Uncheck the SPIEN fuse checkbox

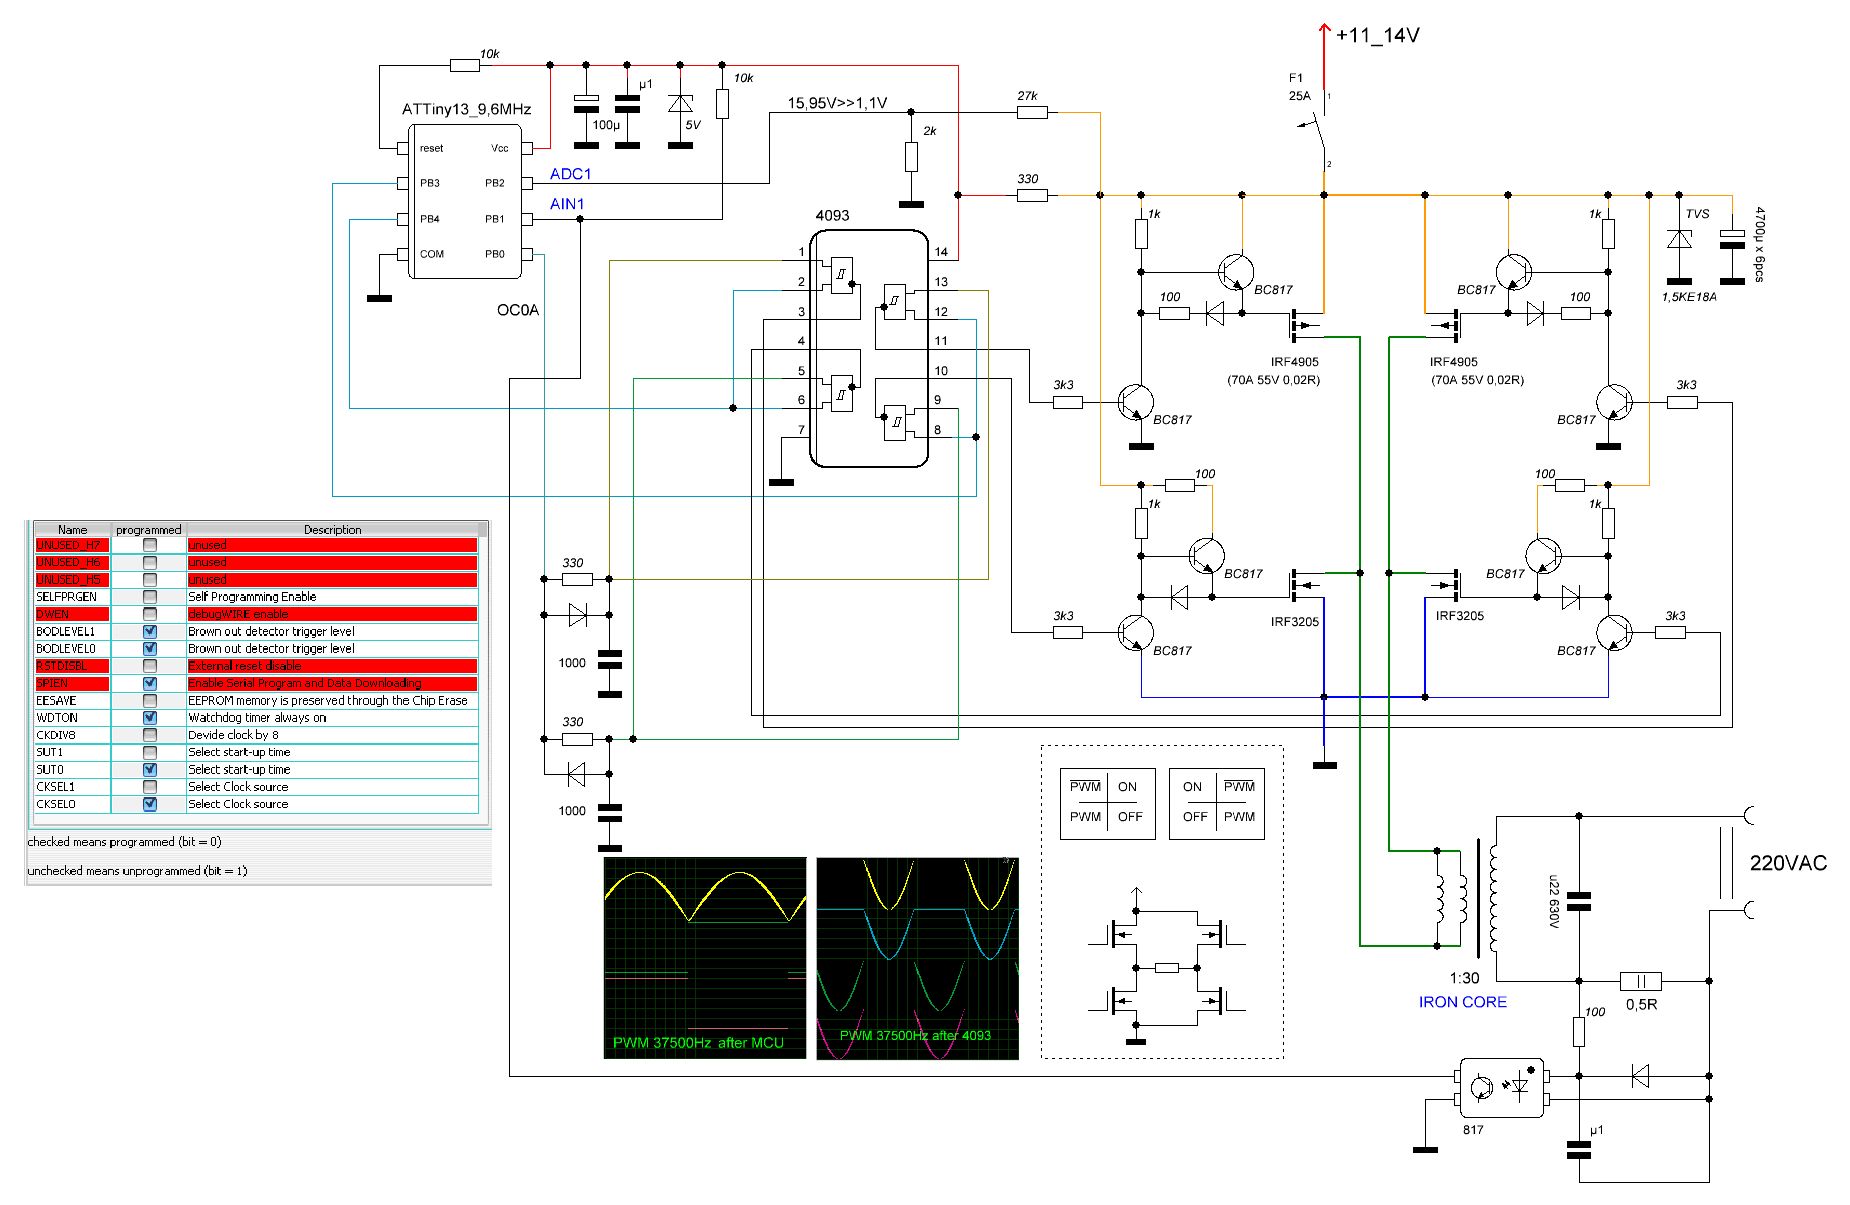[x=150, y=683]
